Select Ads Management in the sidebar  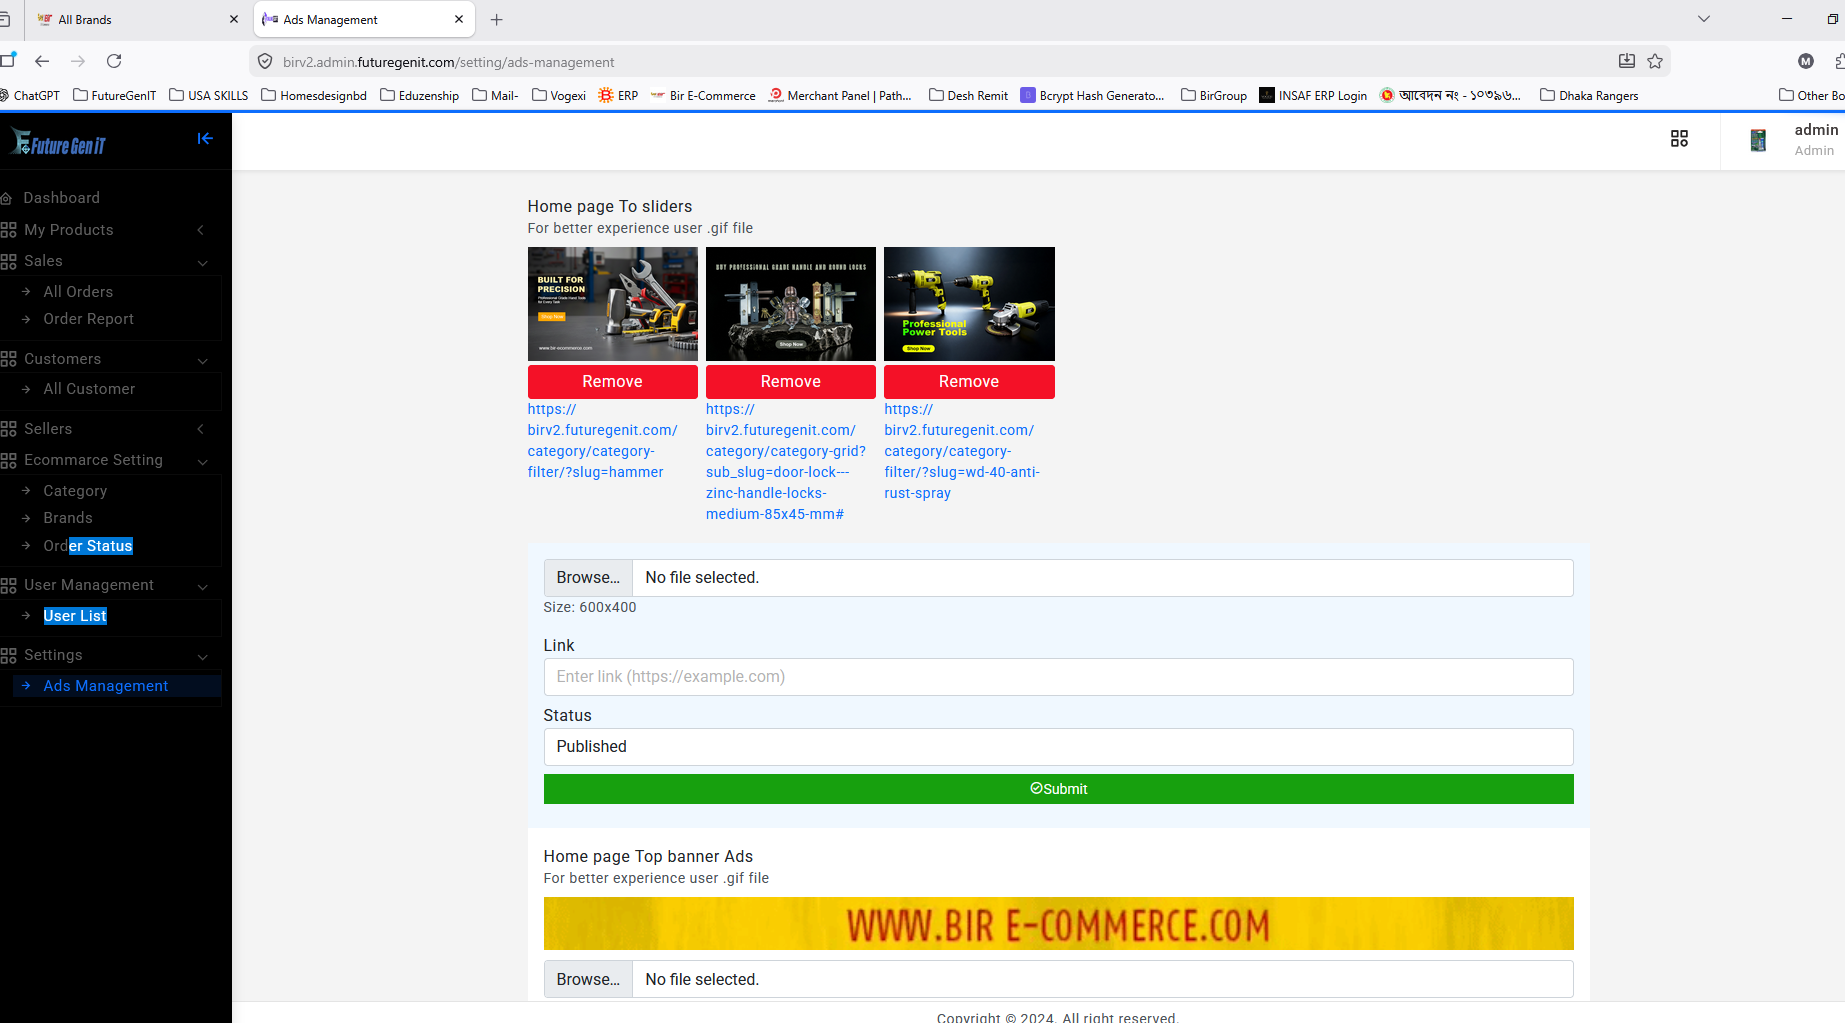(x=106, y=686)
